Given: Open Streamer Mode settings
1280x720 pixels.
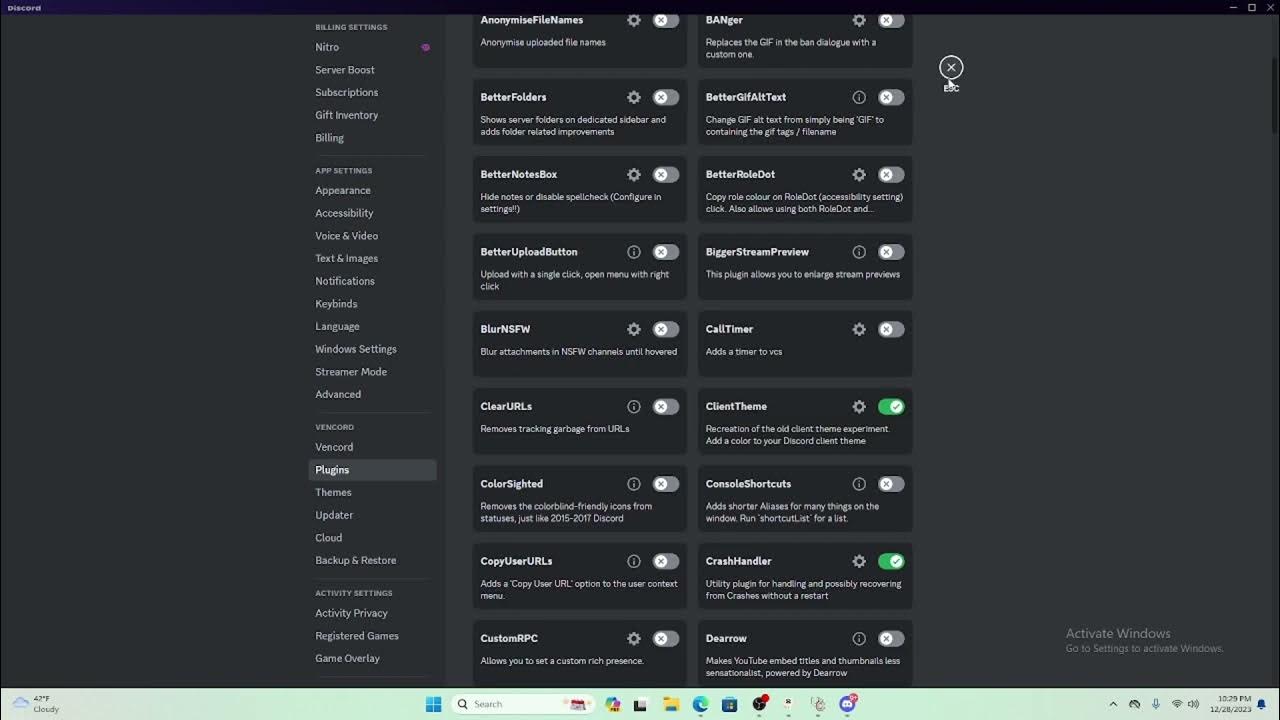Looking at the screenshot, I should [x=372, y=372].
